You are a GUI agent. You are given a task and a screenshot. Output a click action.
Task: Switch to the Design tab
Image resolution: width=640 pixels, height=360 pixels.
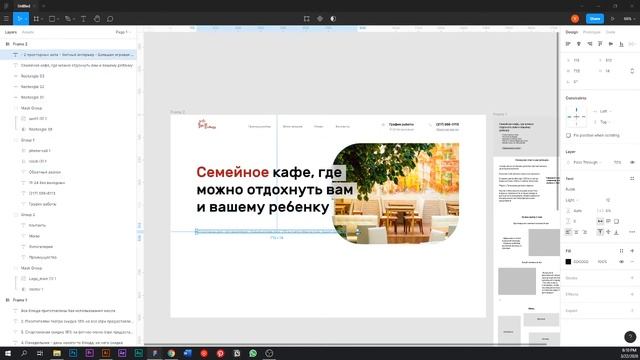click(571, 32)
